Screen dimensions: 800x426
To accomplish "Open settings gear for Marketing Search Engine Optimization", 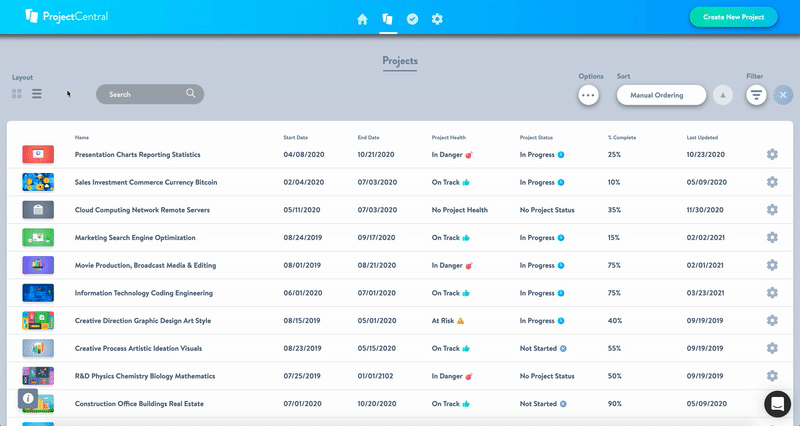I will pyautogui.click(x=772, y=237).
